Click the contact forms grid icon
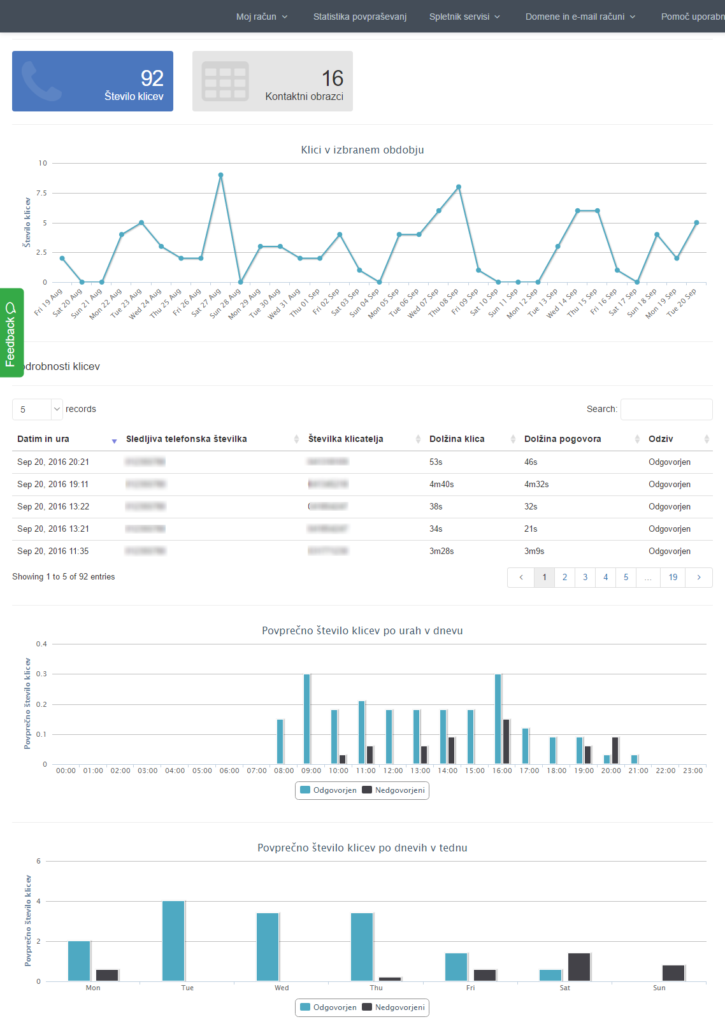 [225, 81]
